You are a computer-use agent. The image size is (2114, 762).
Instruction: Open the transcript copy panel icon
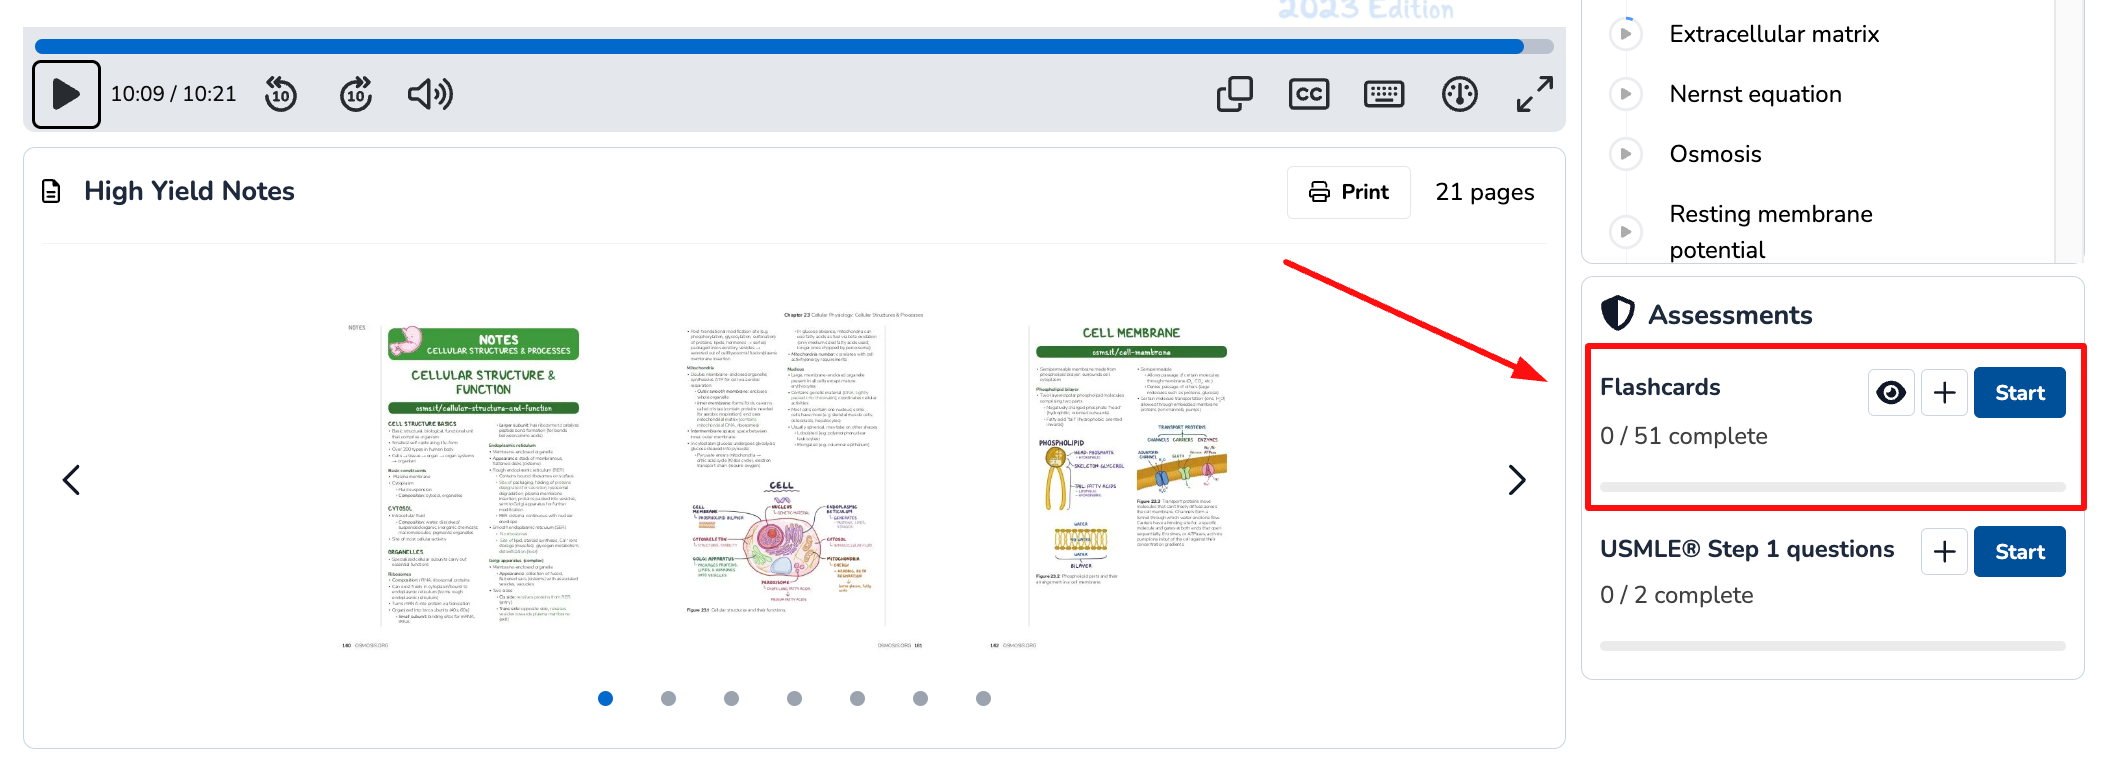tap(1234, 95)
